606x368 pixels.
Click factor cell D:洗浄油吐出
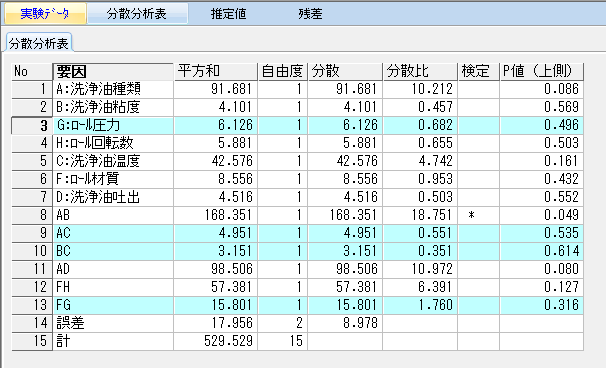click(113, 197)
